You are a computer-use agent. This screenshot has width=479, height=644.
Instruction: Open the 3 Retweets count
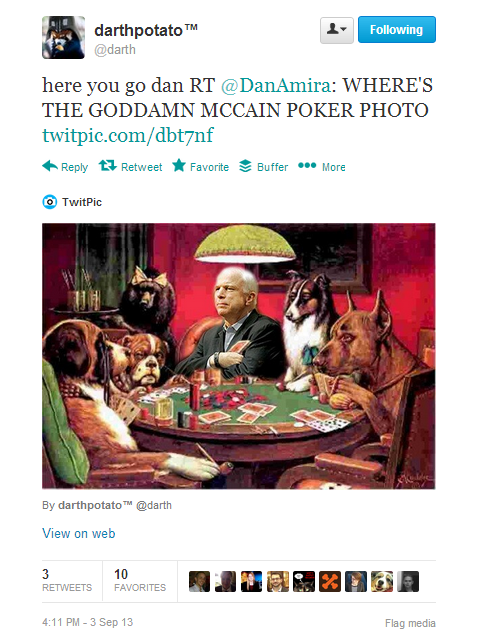67,580
